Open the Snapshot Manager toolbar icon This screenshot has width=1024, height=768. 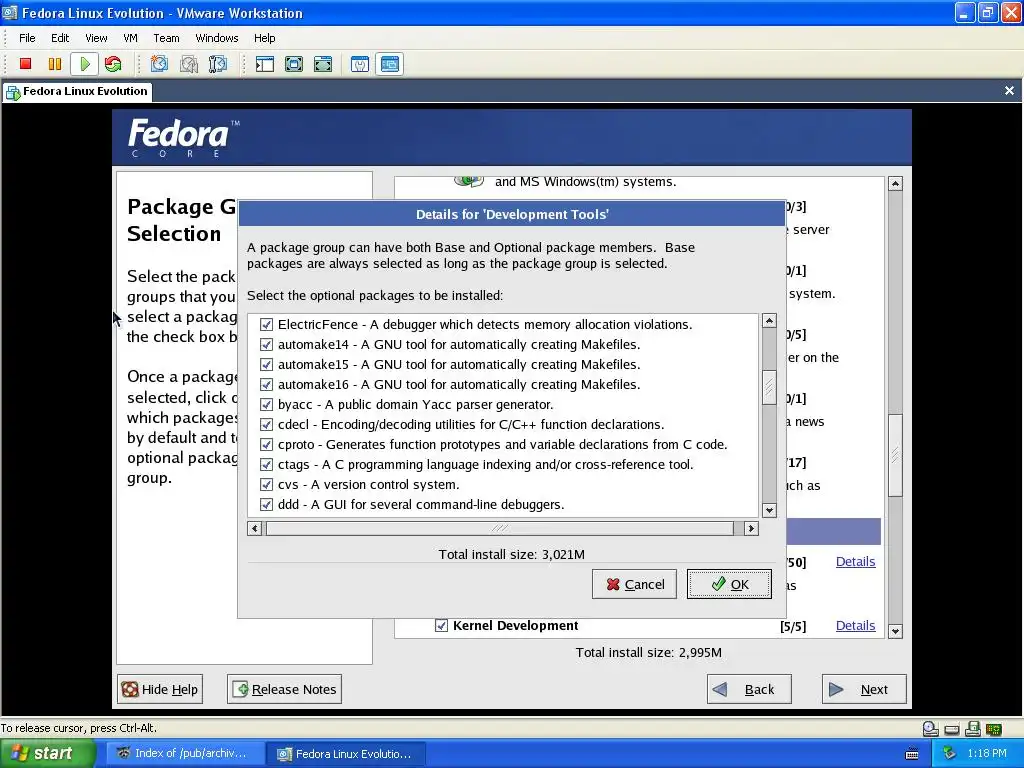(x=218, y=64)
